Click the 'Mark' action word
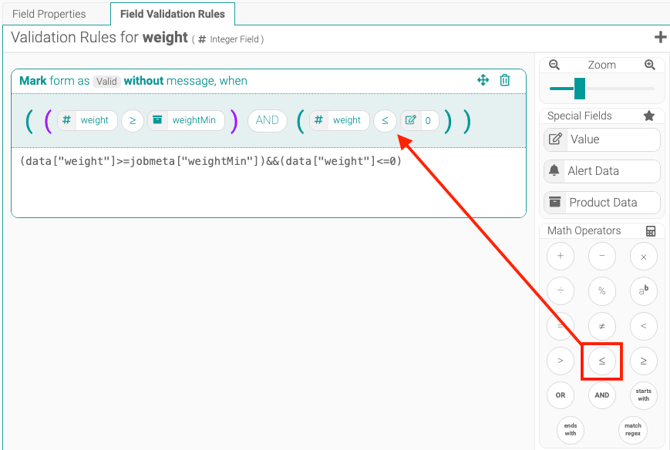 tap(33, 81)
